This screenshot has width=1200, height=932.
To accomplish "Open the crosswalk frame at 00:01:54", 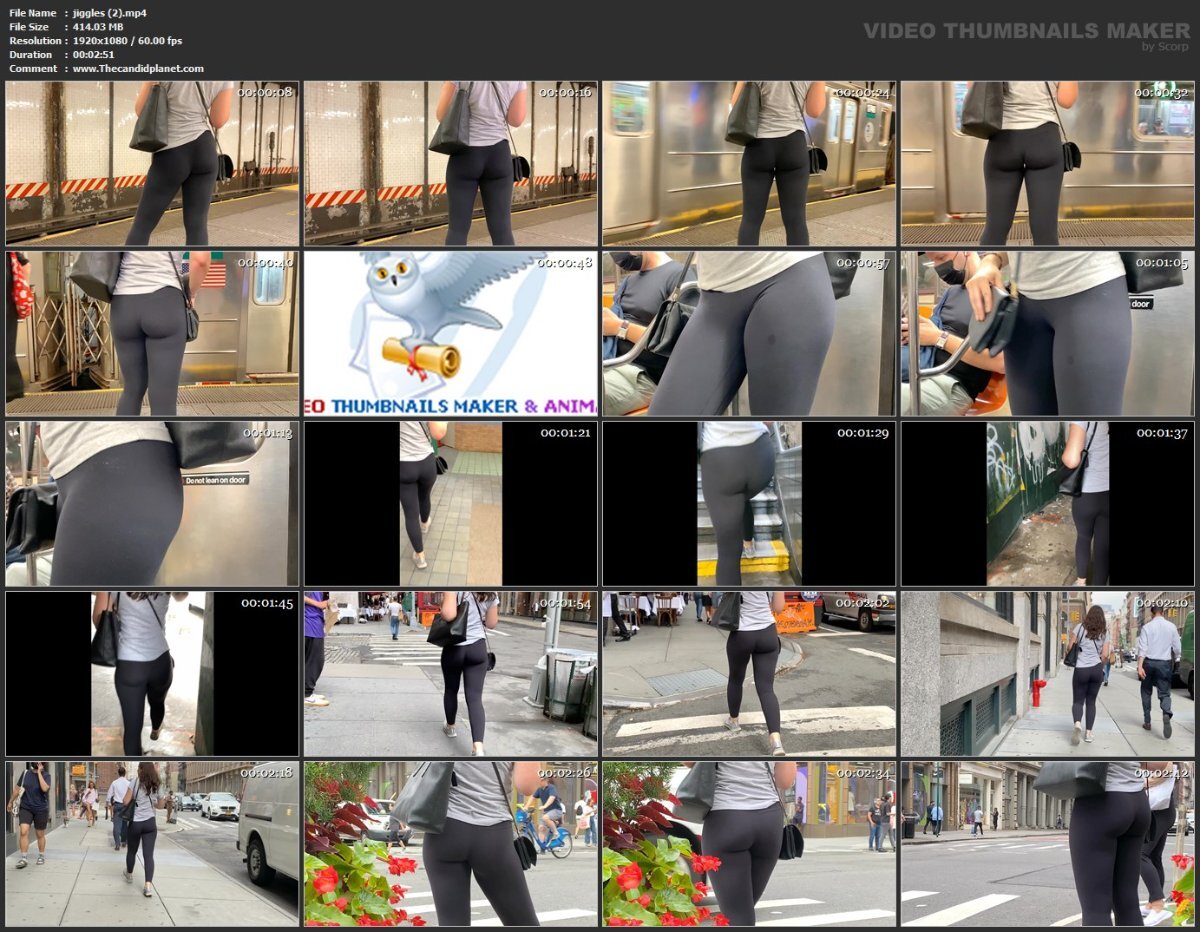I will tap(451, 674).
